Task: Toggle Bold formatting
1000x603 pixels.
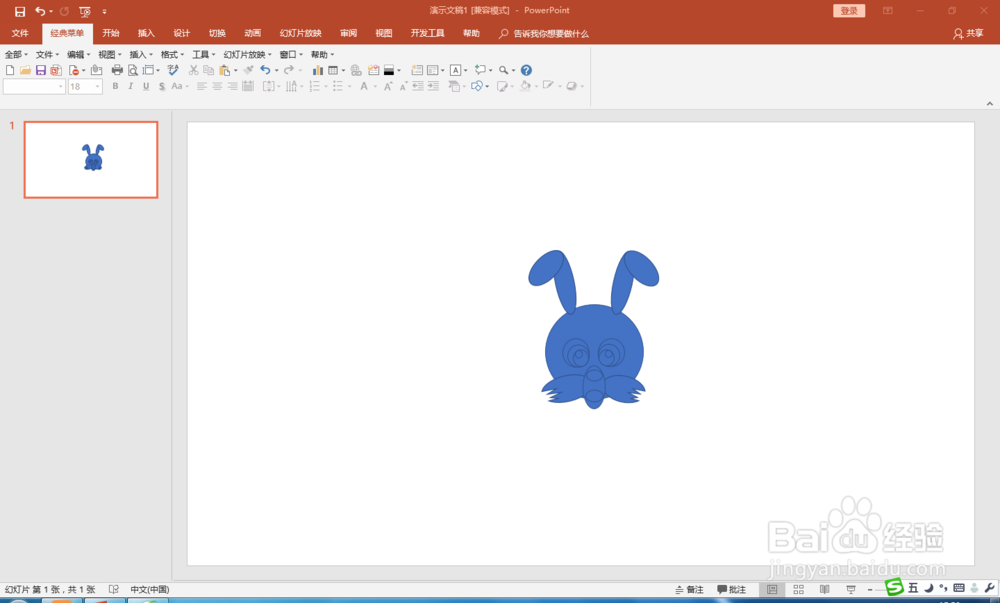Action: (x=115, y=86)
